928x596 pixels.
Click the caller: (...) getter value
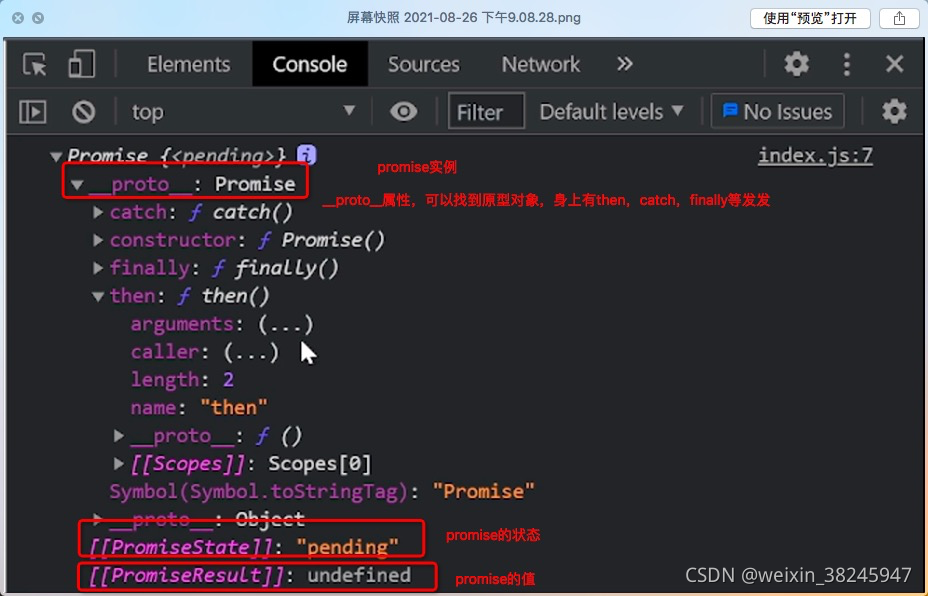point(251,352)
